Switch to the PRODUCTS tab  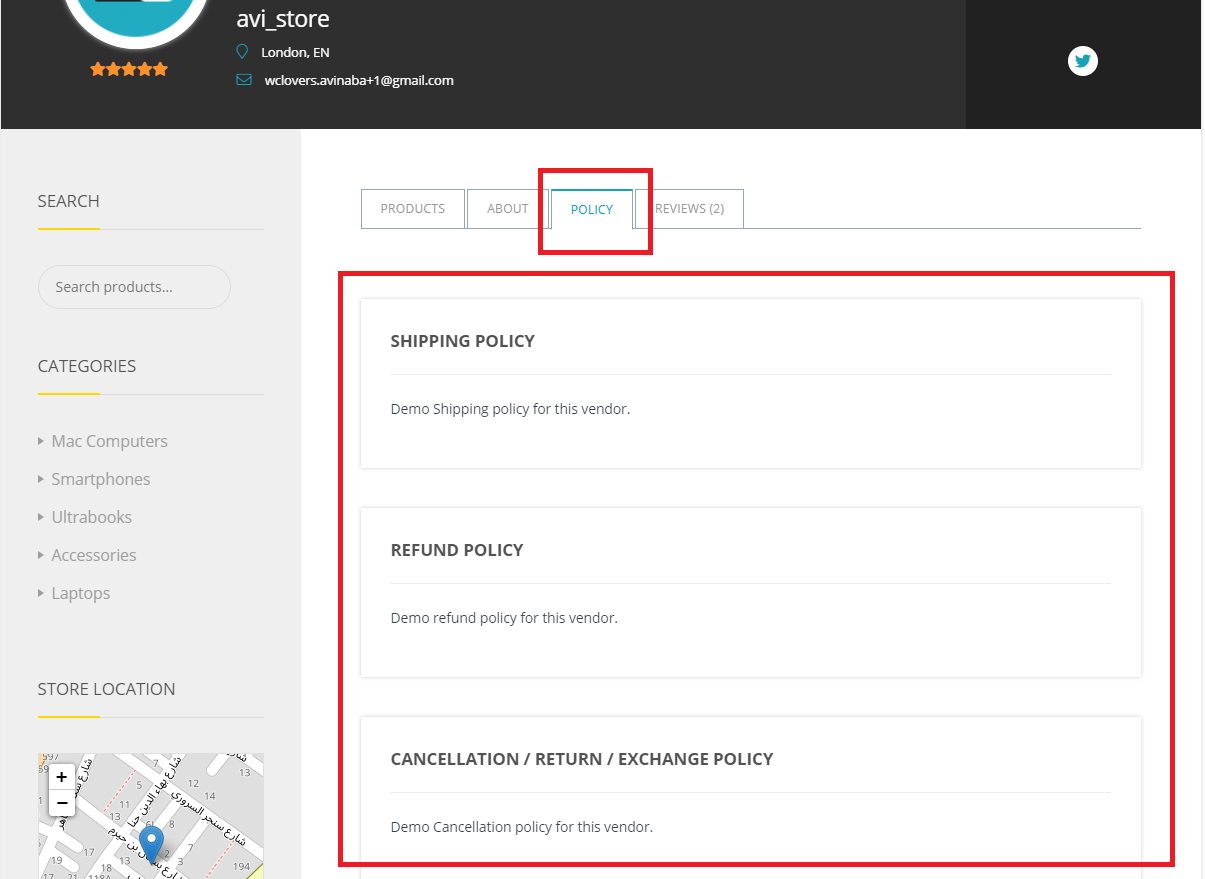coord(412,208)
